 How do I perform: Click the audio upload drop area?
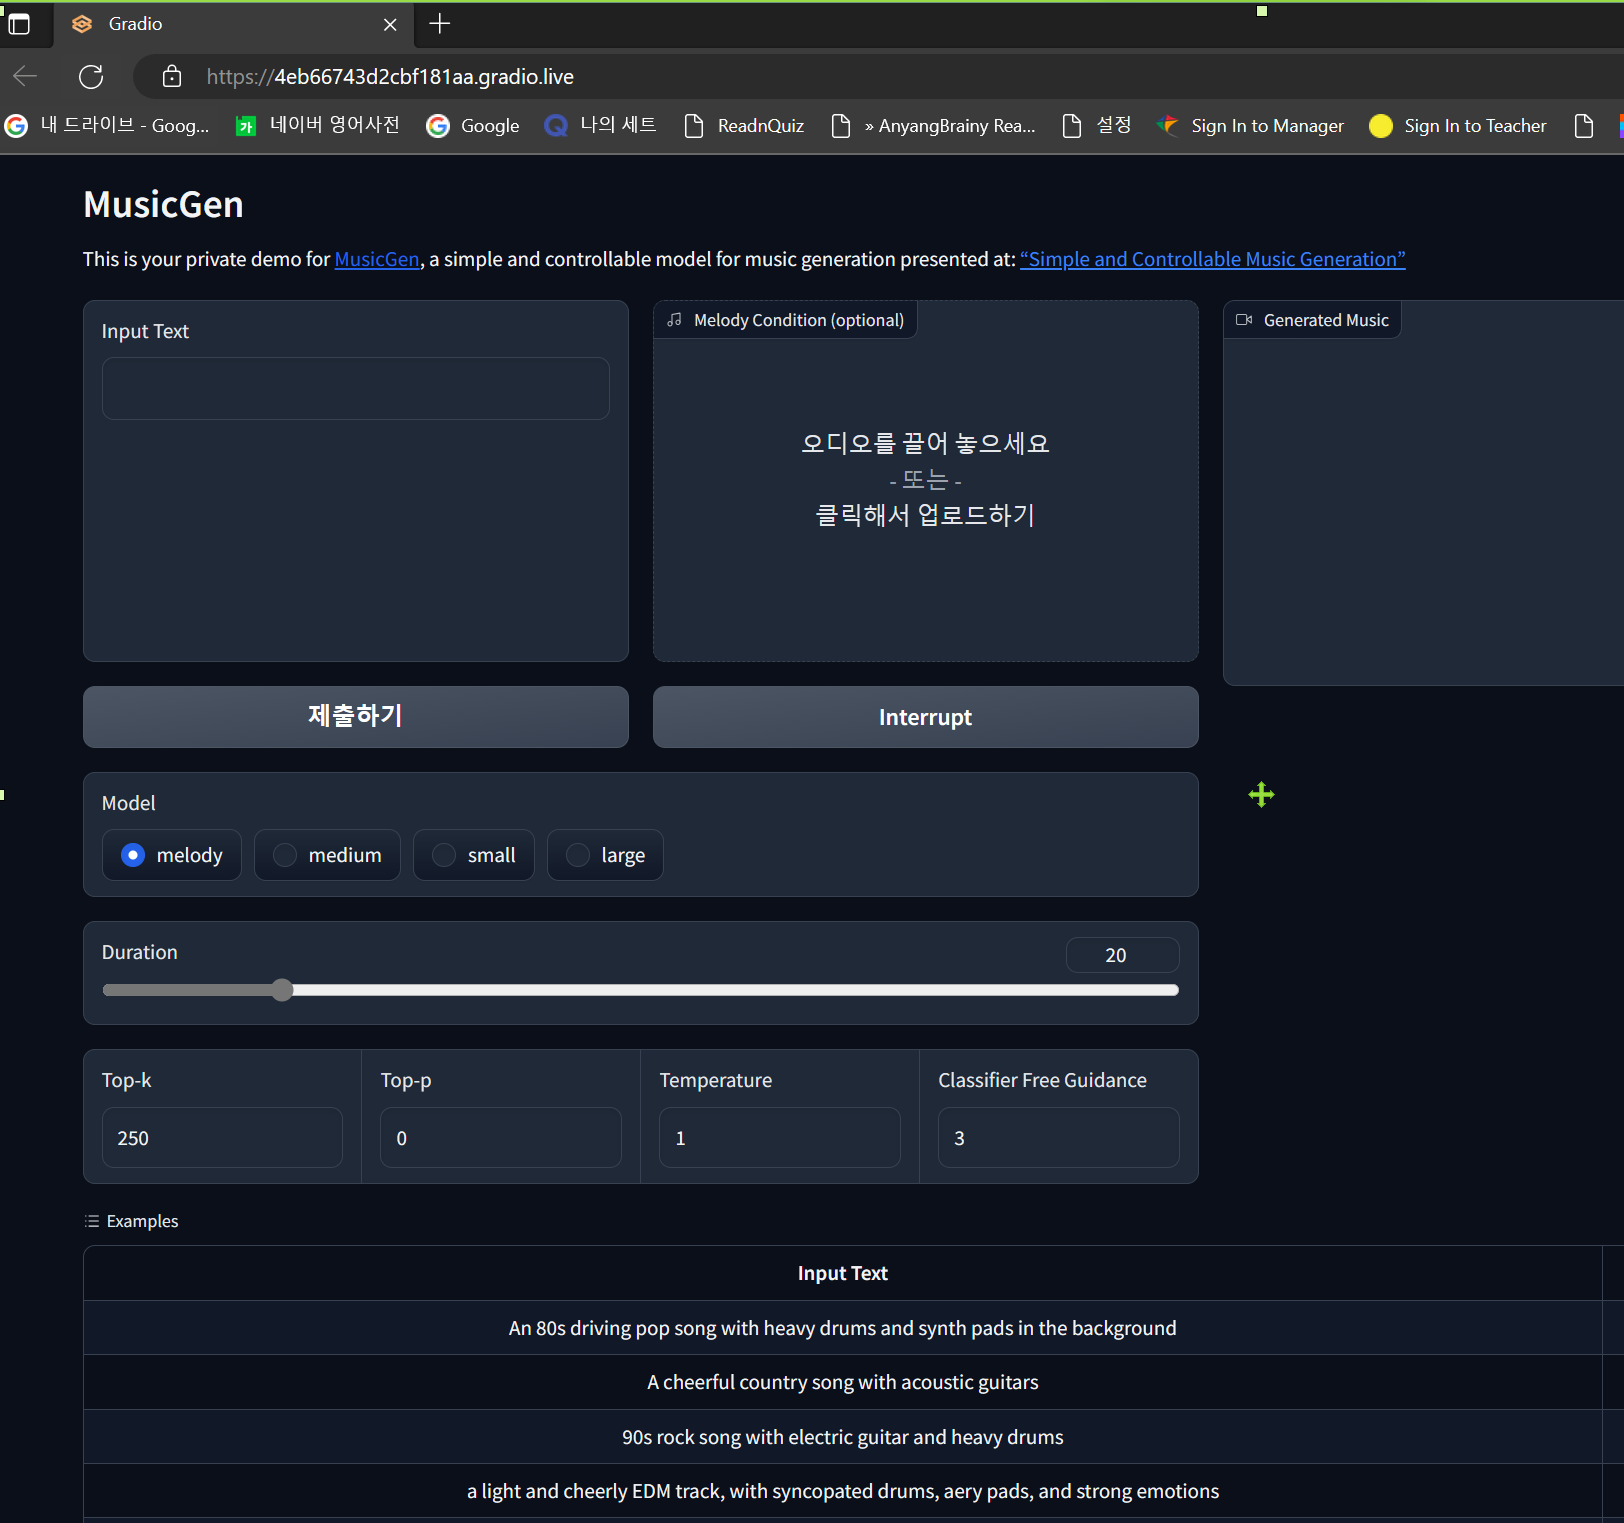(926, 480)
